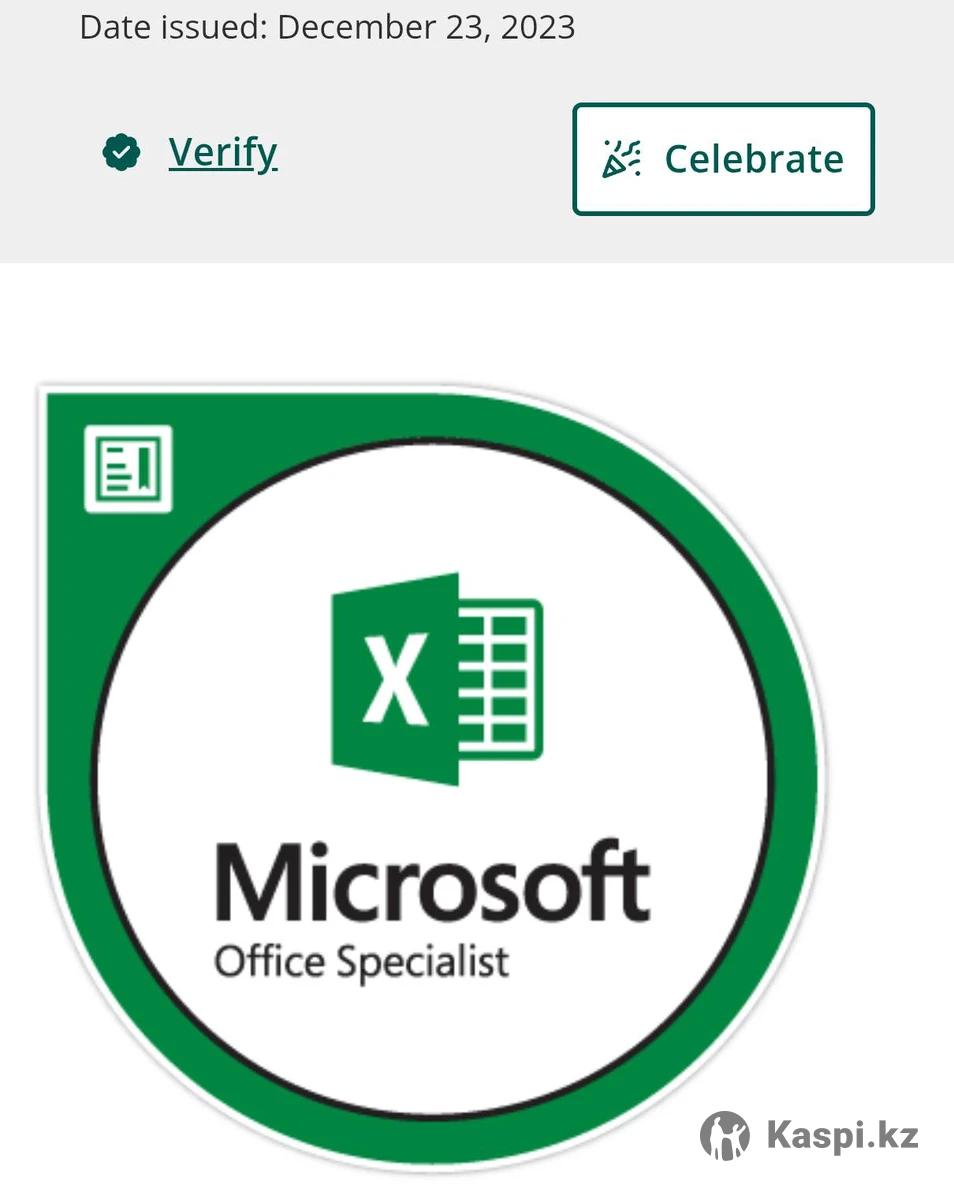Click the December 23, 2023 date
The height and width of the screenshot is (1200, 954).
[x=426, y=27]
